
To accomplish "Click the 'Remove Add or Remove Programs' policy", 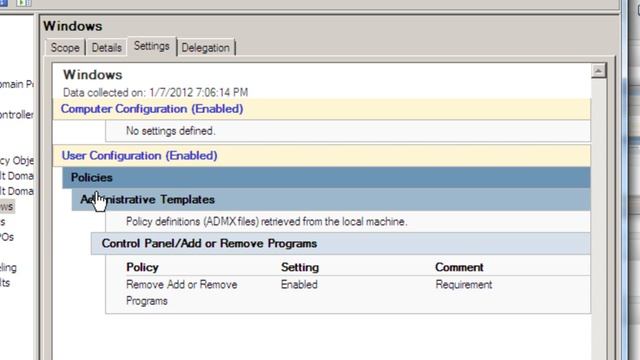I will 182,293.
